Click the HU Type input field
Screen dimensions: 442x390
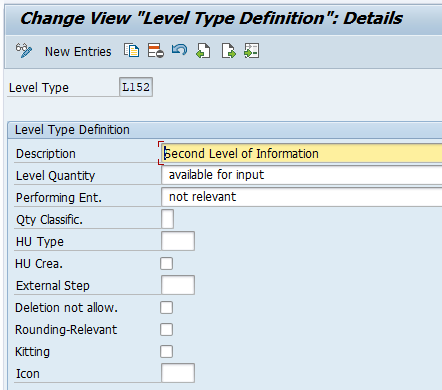(178, 241)
